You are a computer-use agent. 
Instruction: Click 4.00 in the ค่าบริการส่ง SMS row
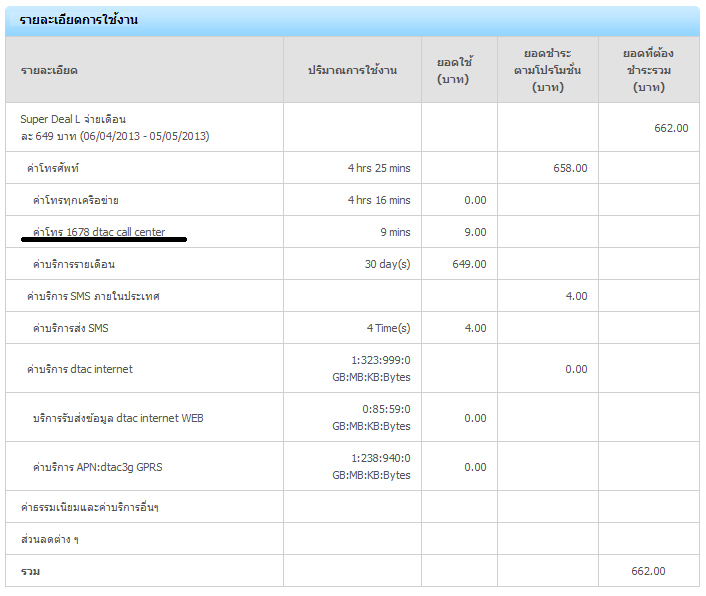(475, 328)
